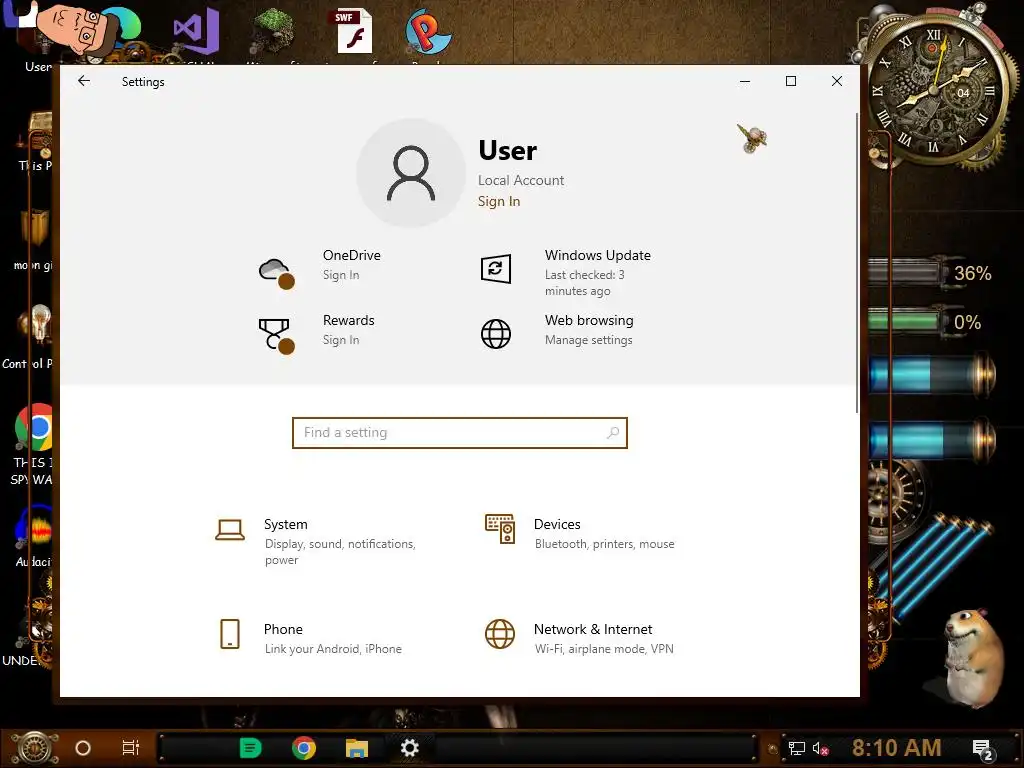Screen dimensions: 1024x768
Task: Open the notification center with badge 2
Action: click(x=982, y=749)
